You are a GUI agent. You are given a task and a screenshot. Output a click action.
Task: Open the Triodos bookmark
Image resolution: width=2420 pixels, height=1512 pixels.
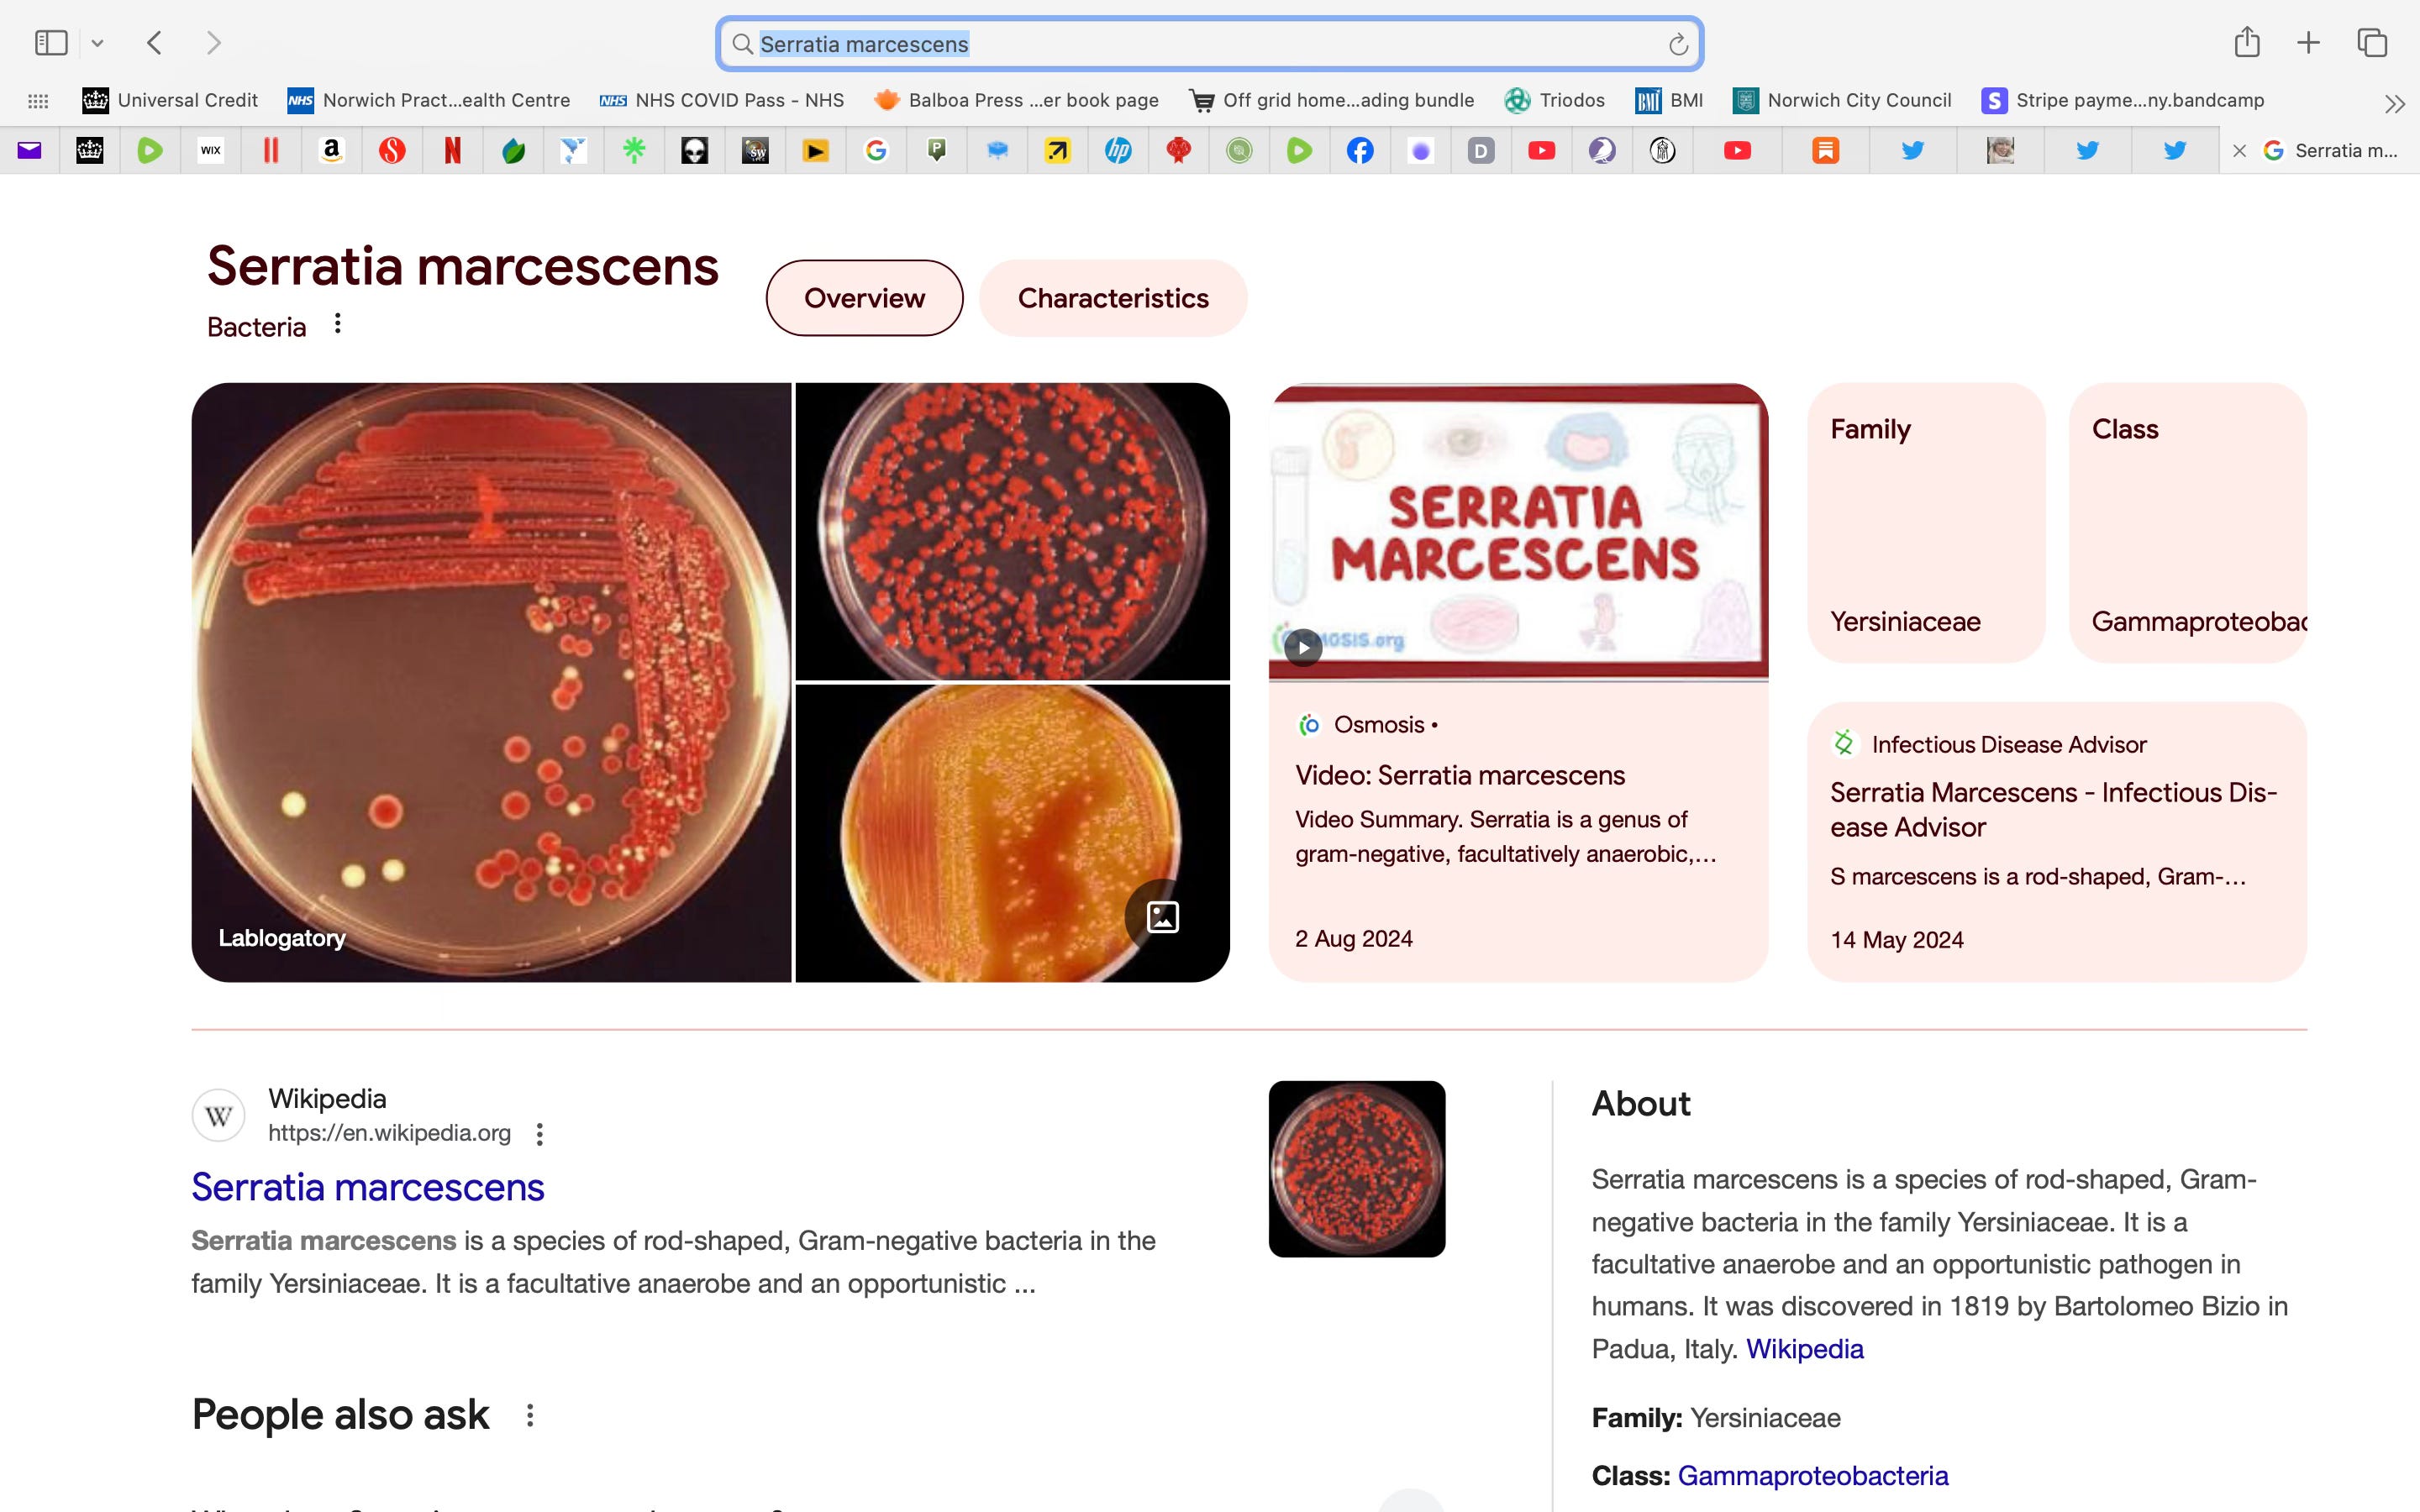tap(1554, 100)
